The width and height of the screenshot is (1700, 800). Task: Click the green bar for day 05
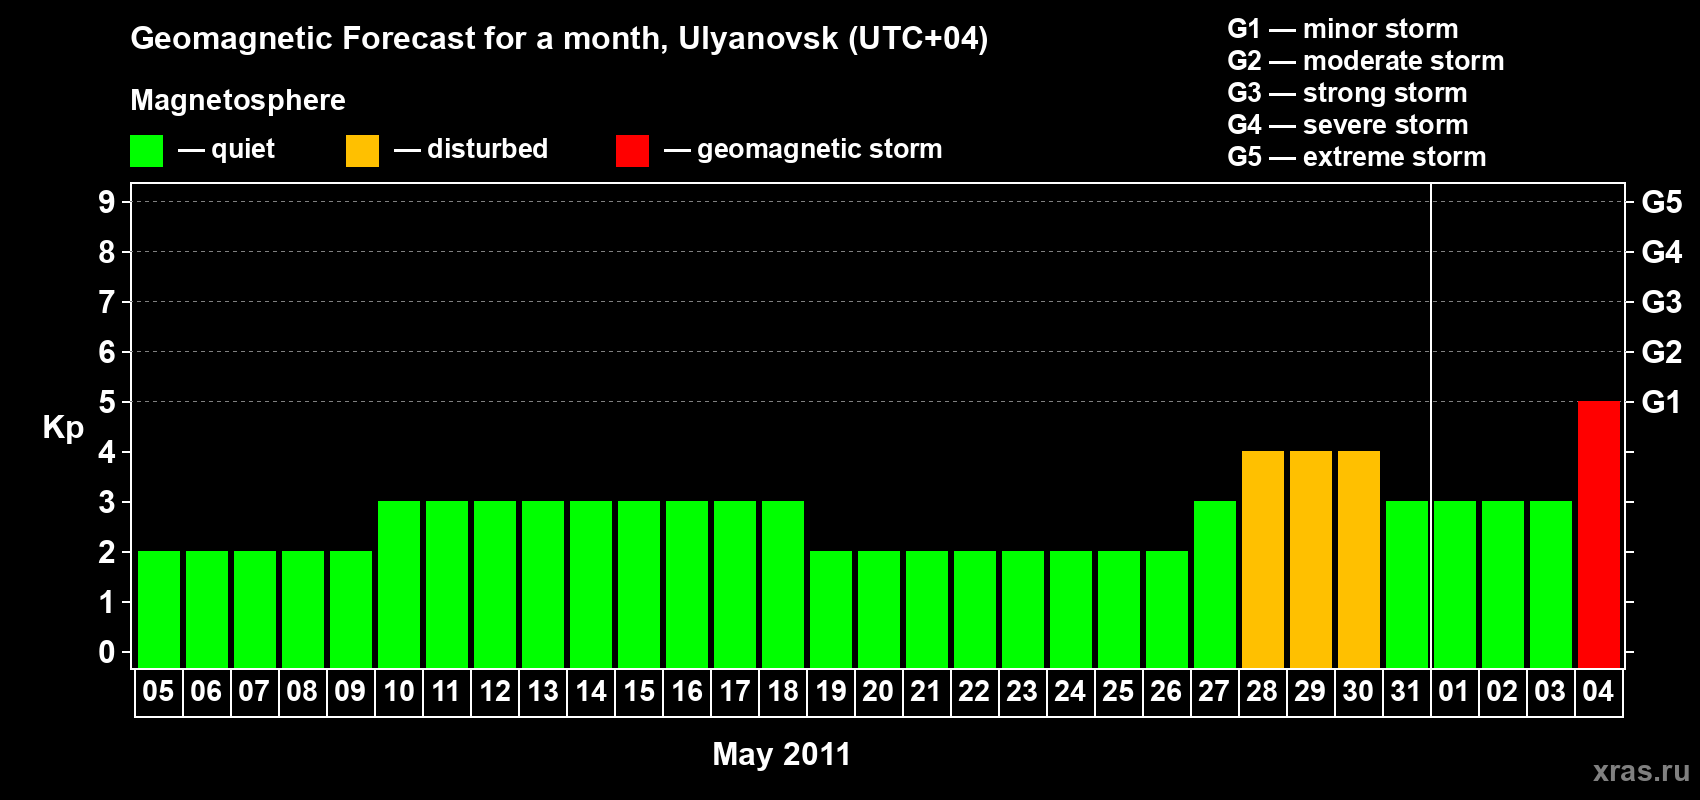pos(158,609)
